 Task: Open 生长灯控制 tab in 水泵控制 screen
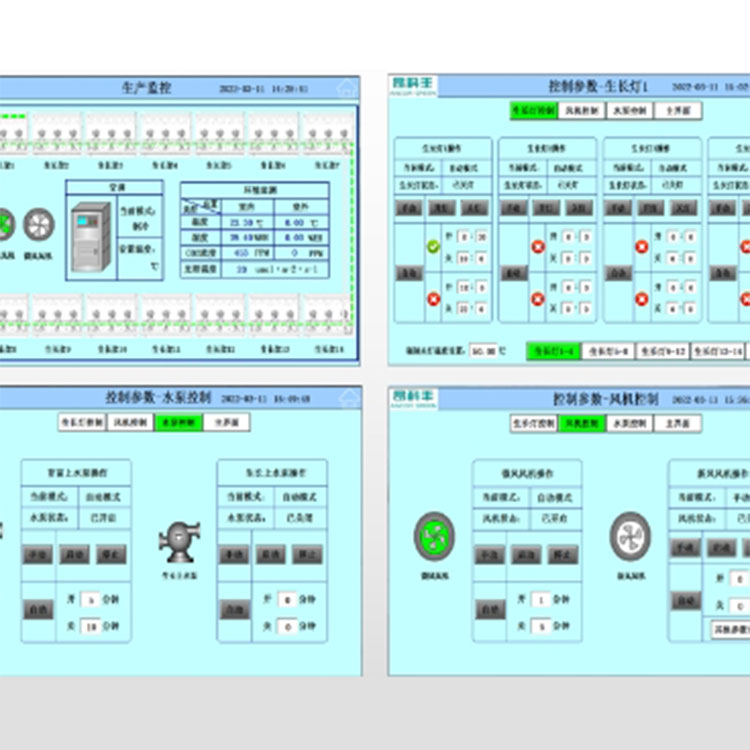pos(82,422)
